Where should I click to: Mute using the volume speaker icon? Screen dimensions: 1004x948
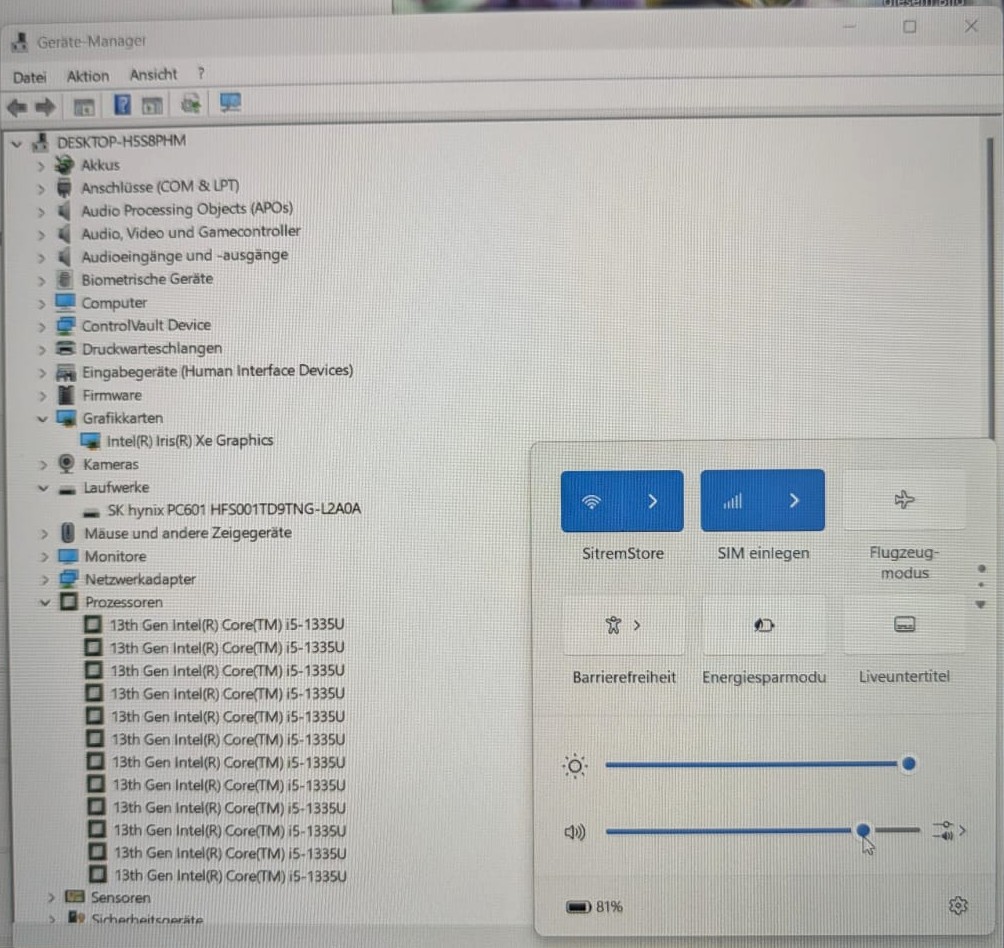(x=574, y=832)
